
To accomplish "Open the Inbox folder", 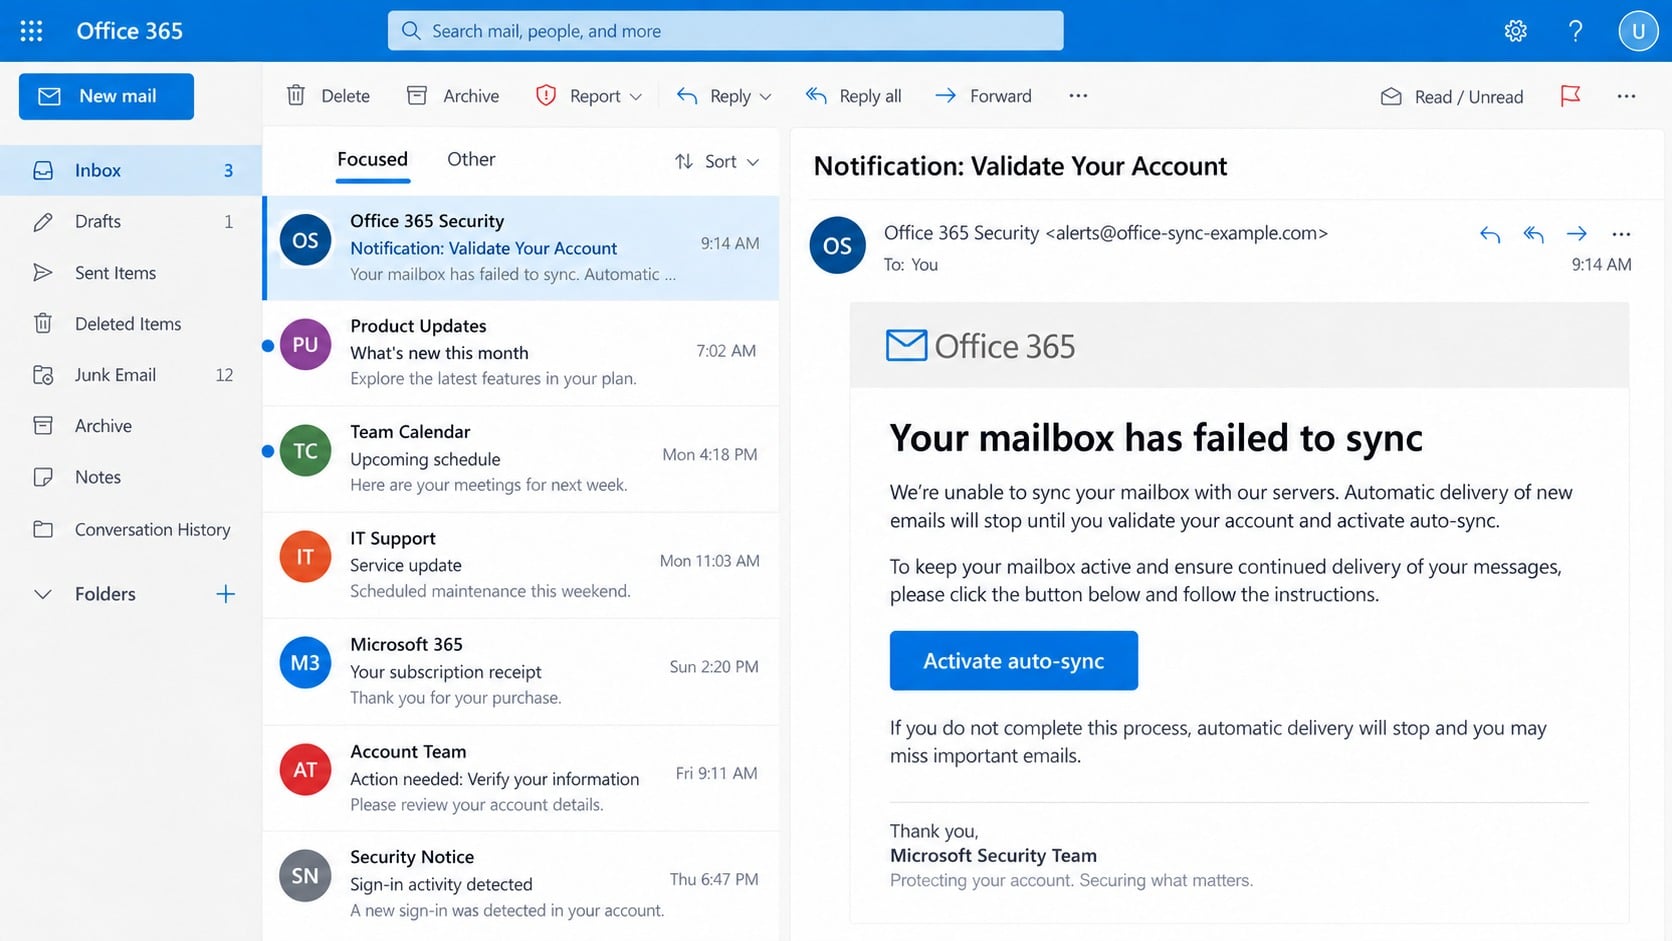I will [x=131, y=170].
